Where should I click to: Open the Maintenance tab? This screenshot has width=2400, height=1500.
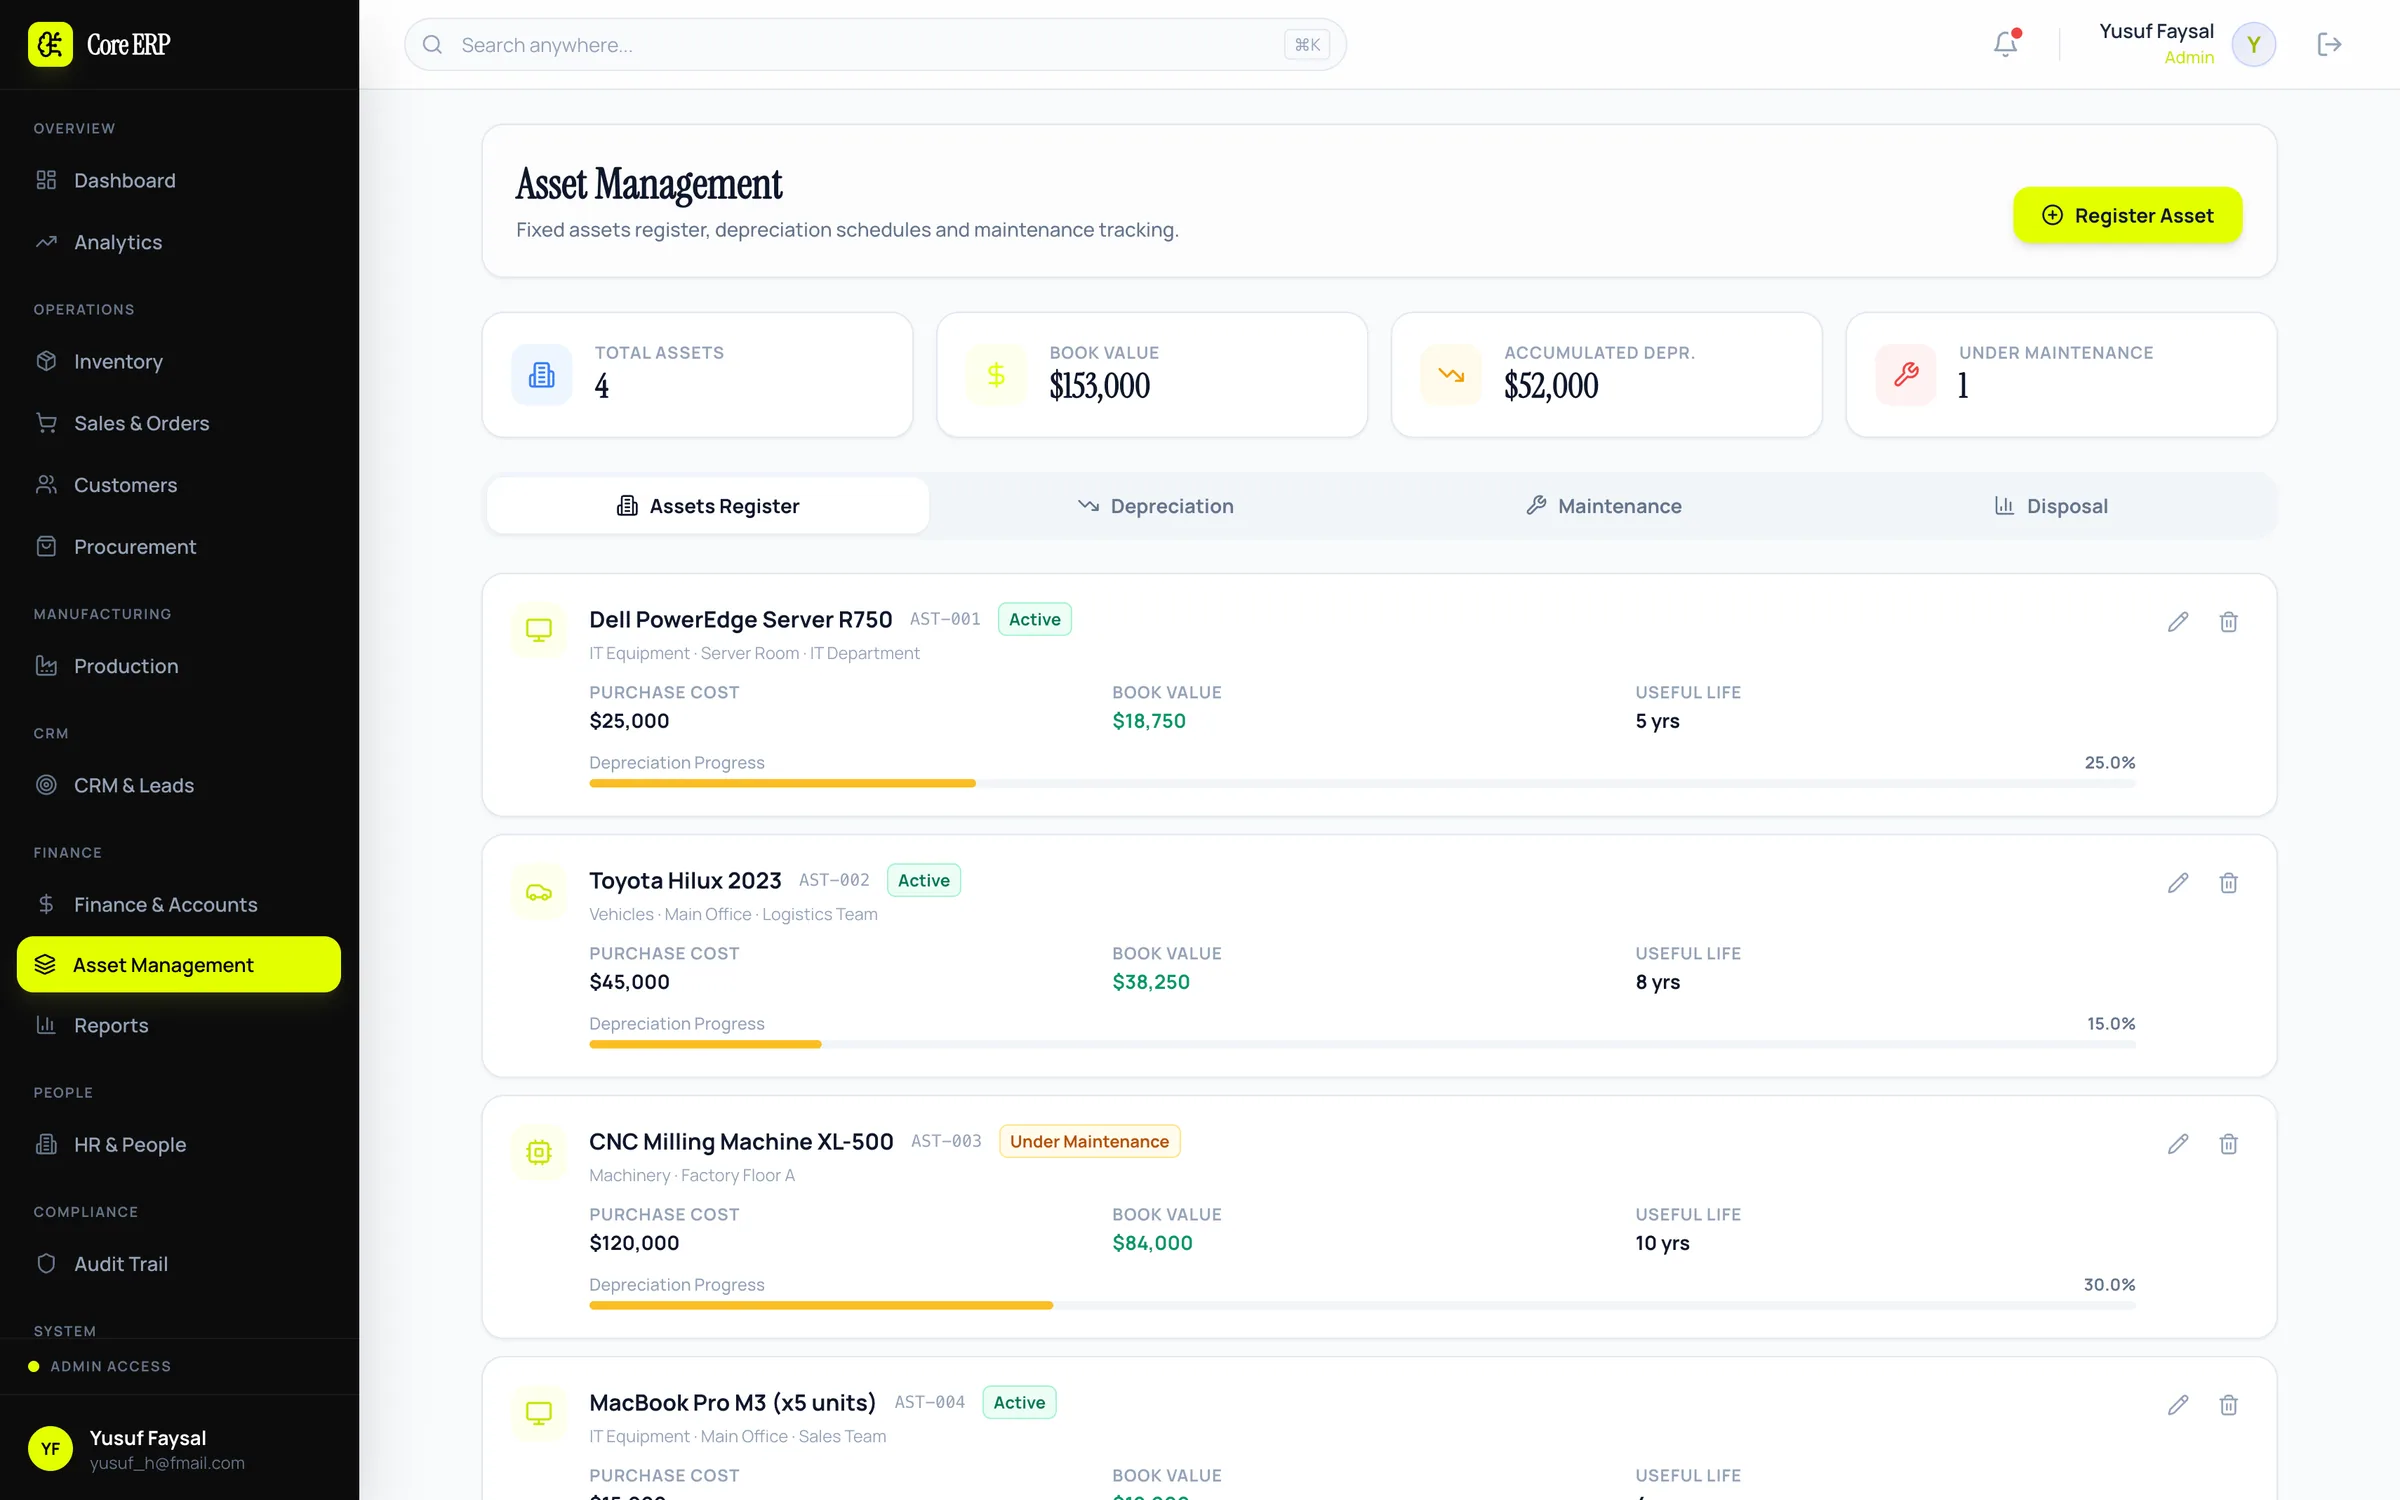click(1604, 506)
